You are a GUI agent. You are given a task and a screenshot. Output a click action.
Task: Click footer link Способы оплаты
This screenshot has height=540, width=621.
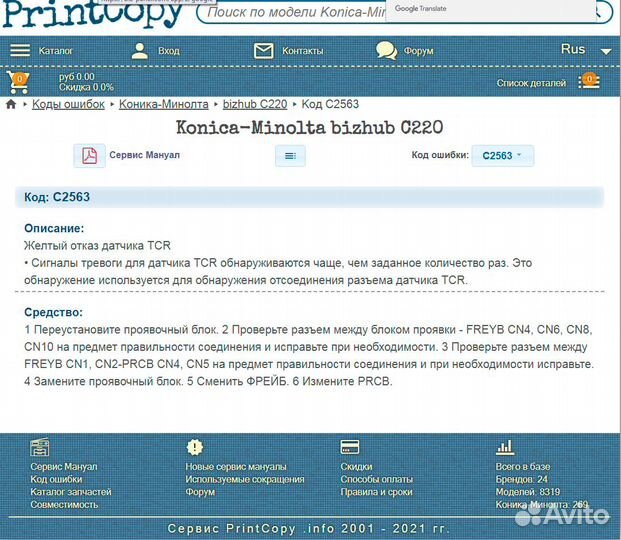[x=376, y=479]
